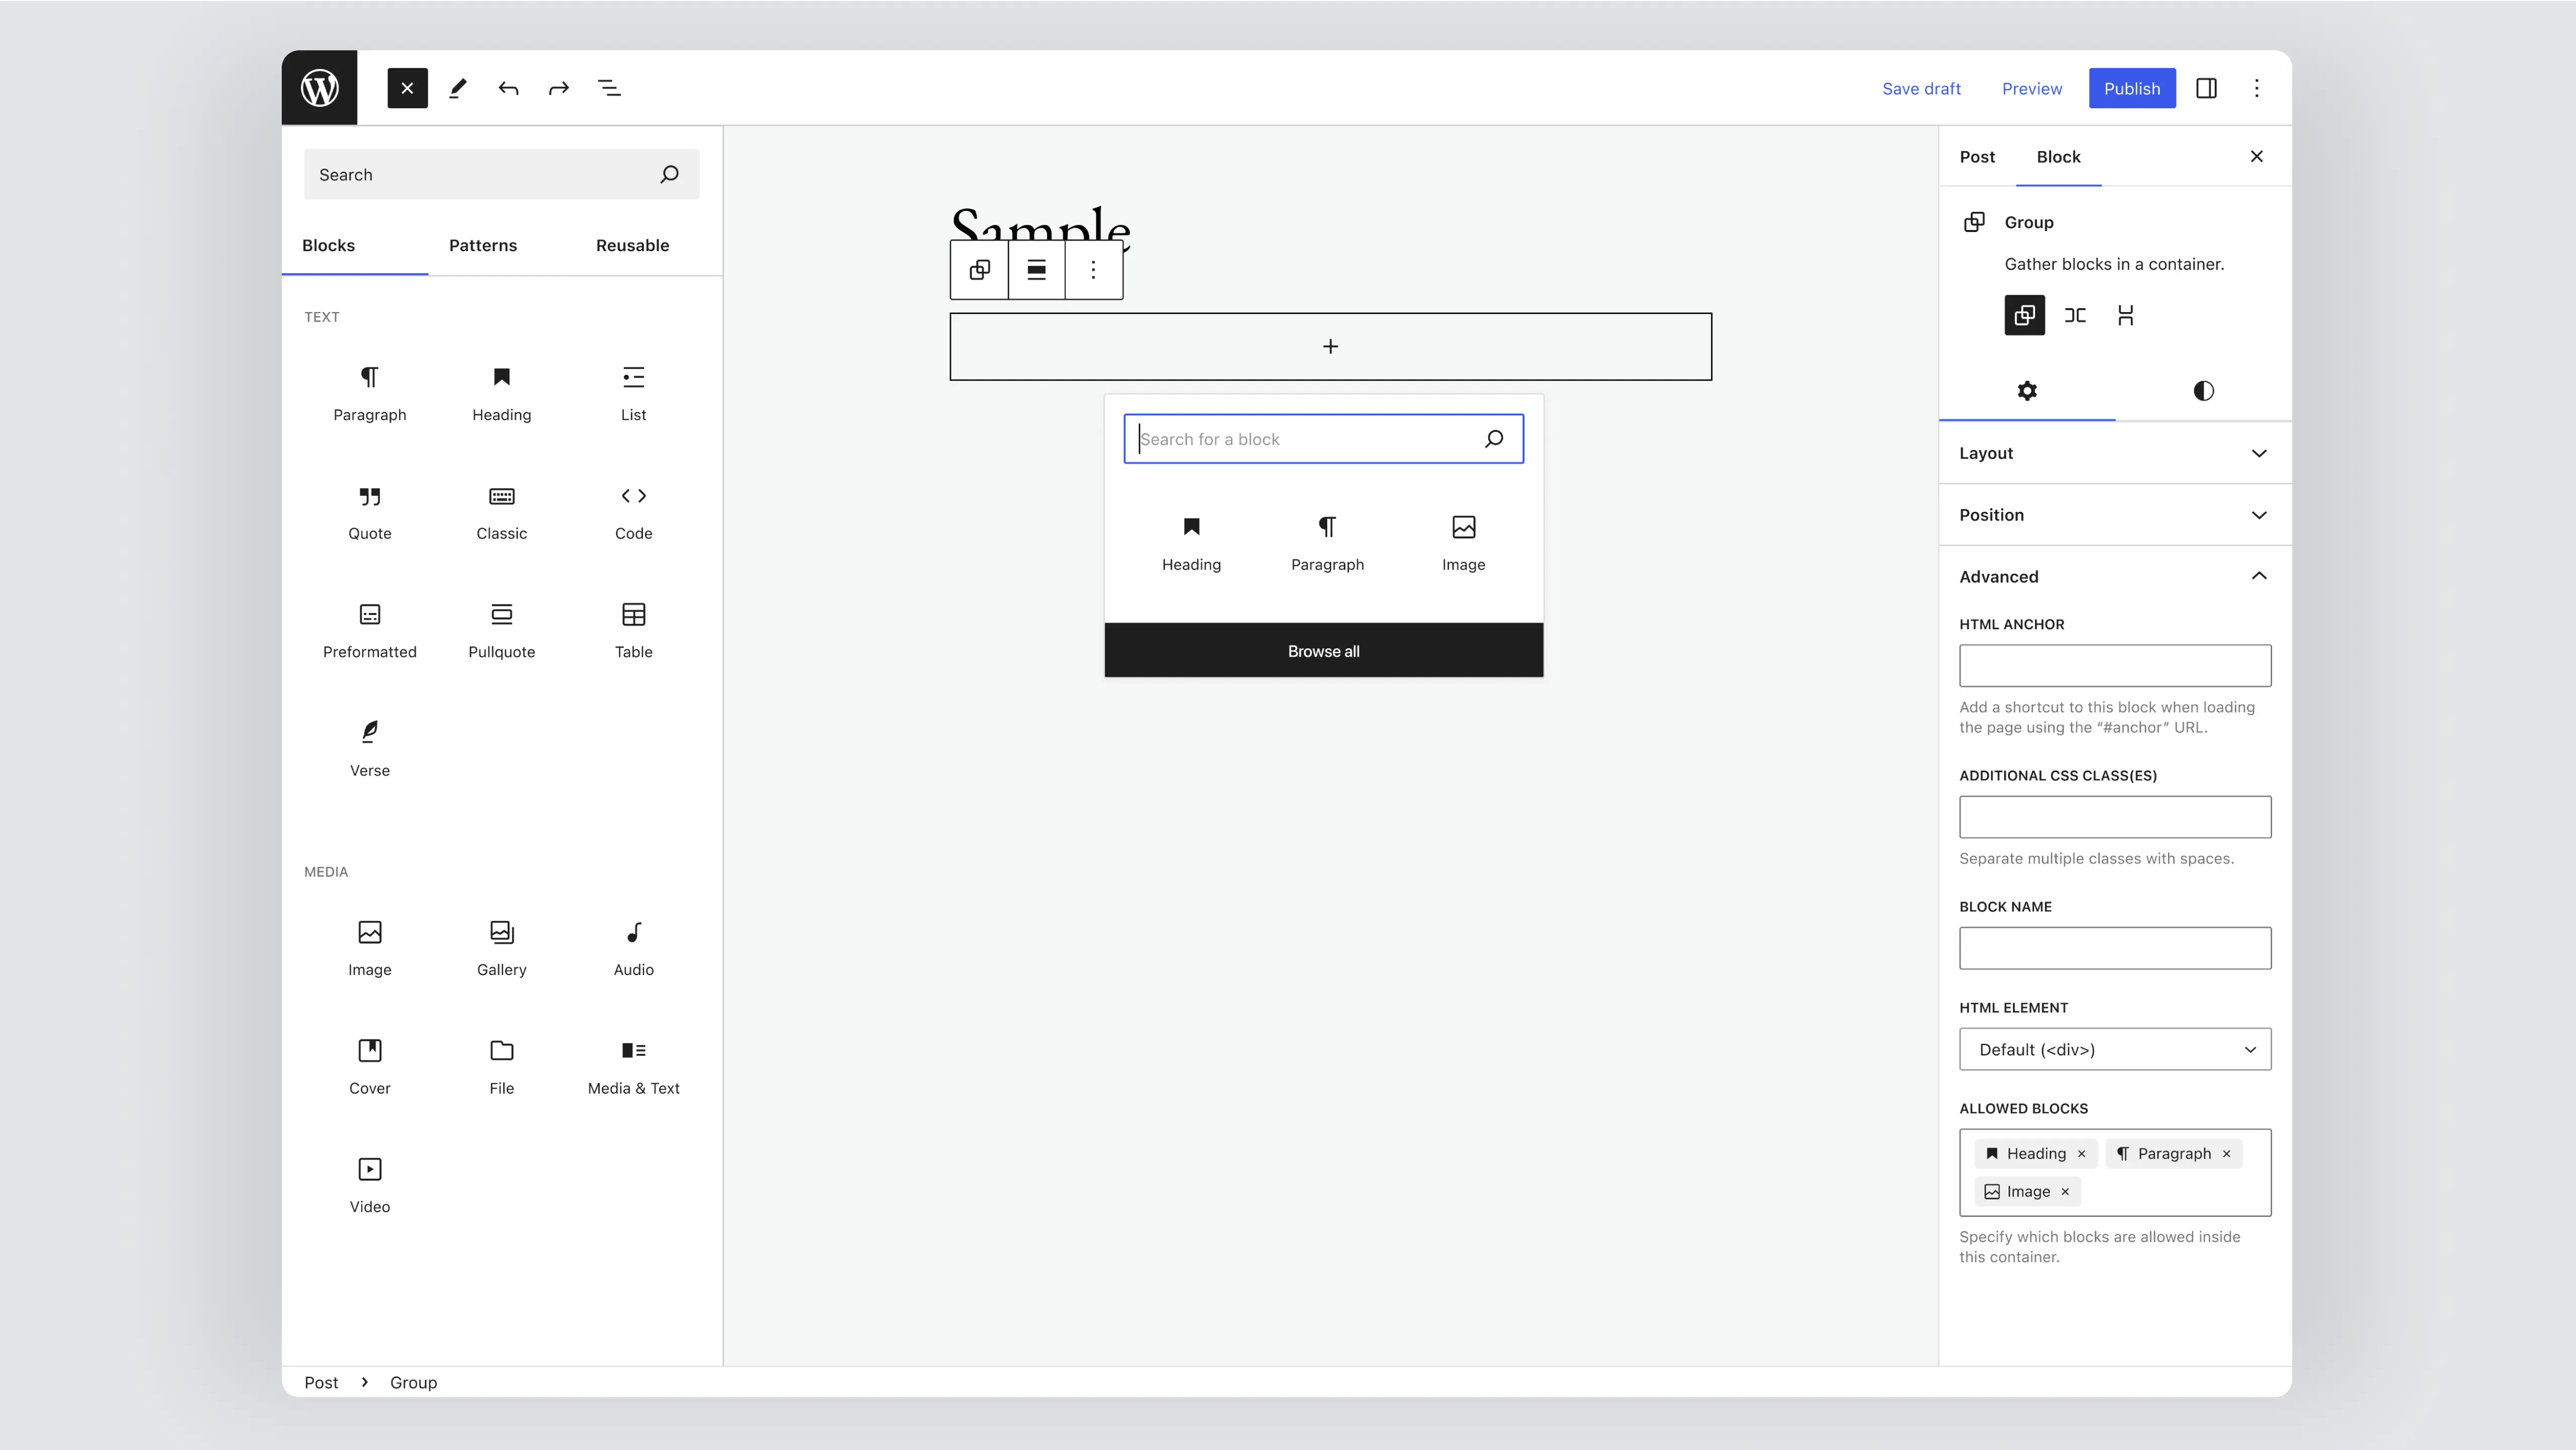Switch group to Row variation
The width and height of the screenshot is (2576, 1450).
[x=2075, y=315]
